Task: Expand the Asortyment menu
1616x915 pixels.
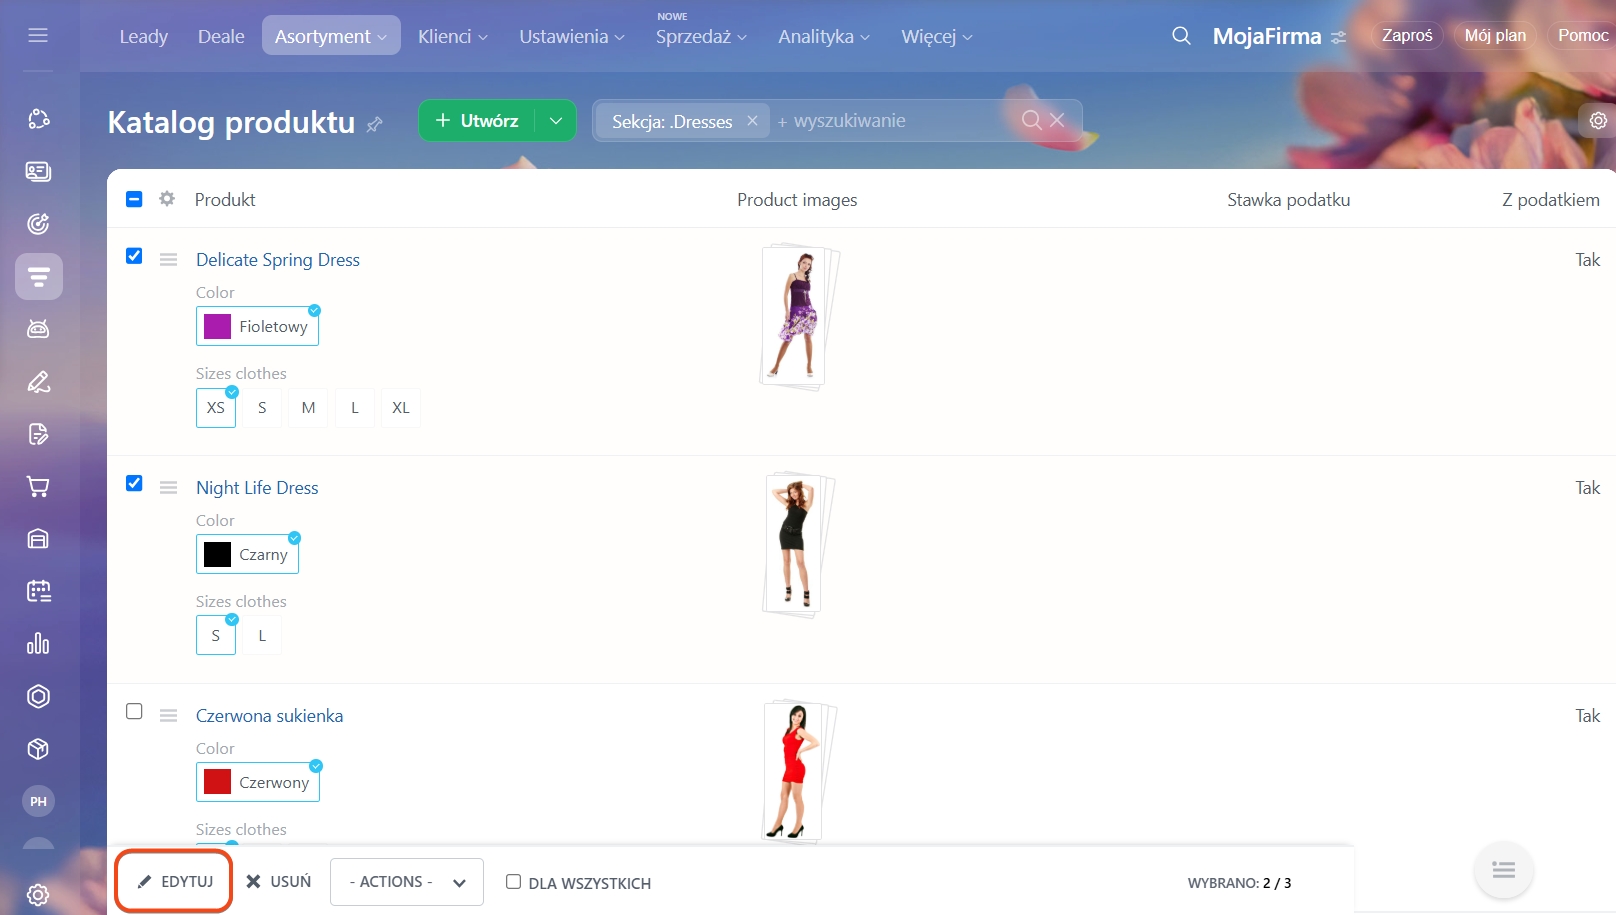Action: 331,36
